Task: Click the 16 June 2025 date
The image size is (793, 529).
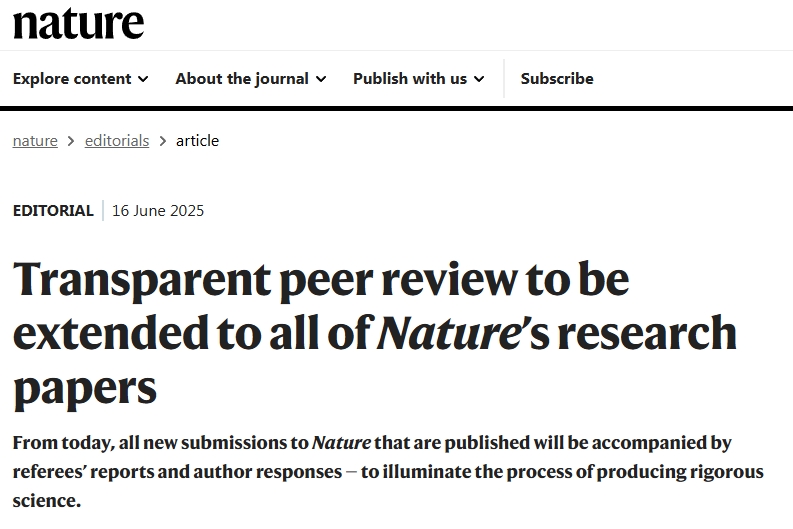Action: click(x=158, y=211)
